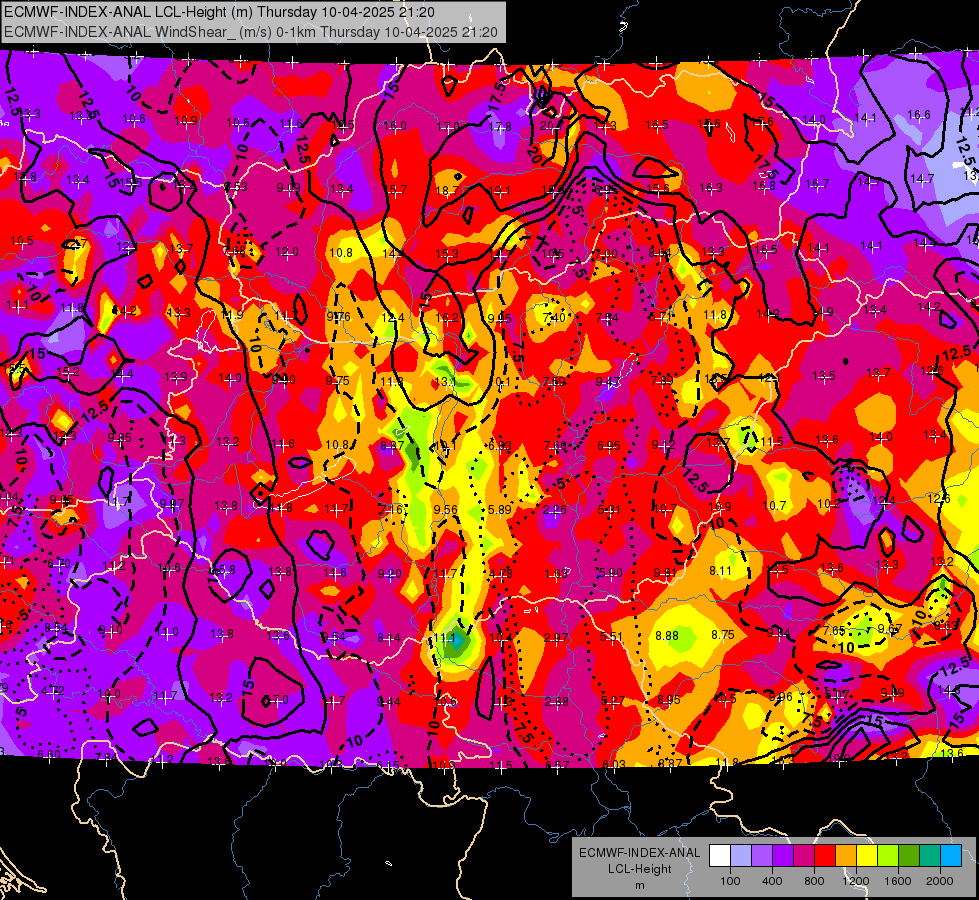Click the grid value 5.89
The image size is (979, 900).
(x=499, y=510)
